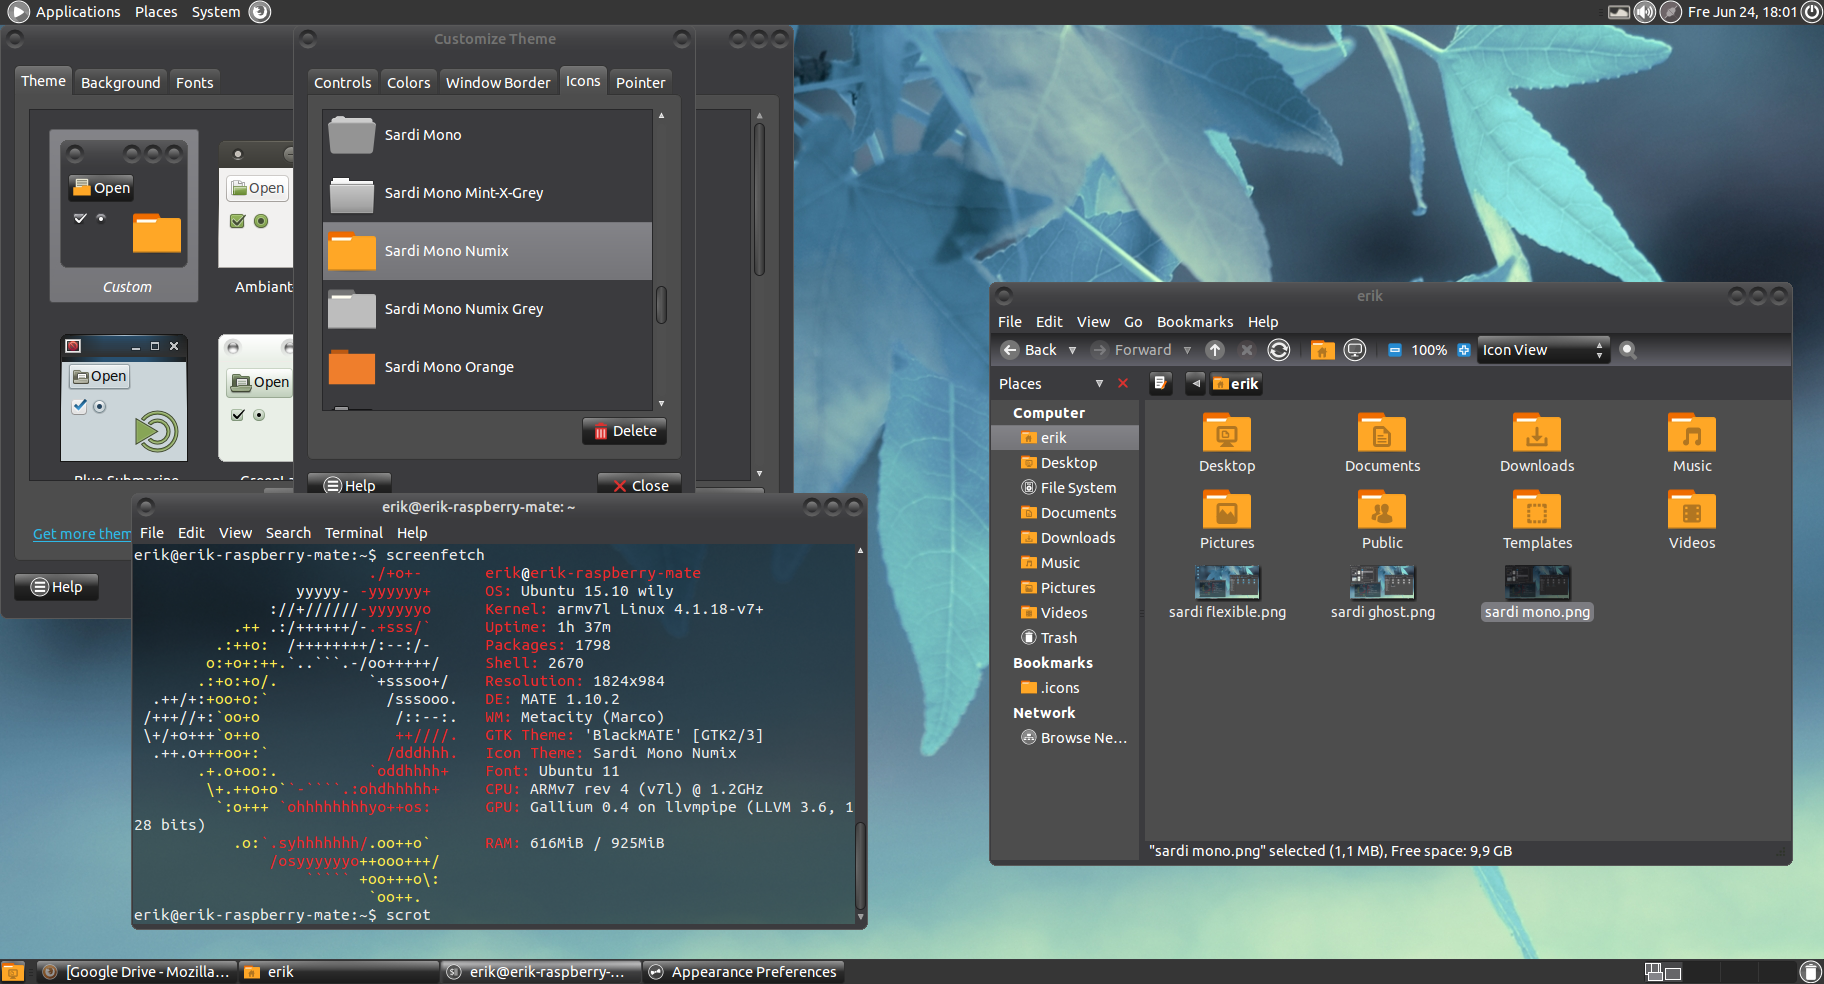Open the Places sidebar type dropdown

pos(1099,383)
